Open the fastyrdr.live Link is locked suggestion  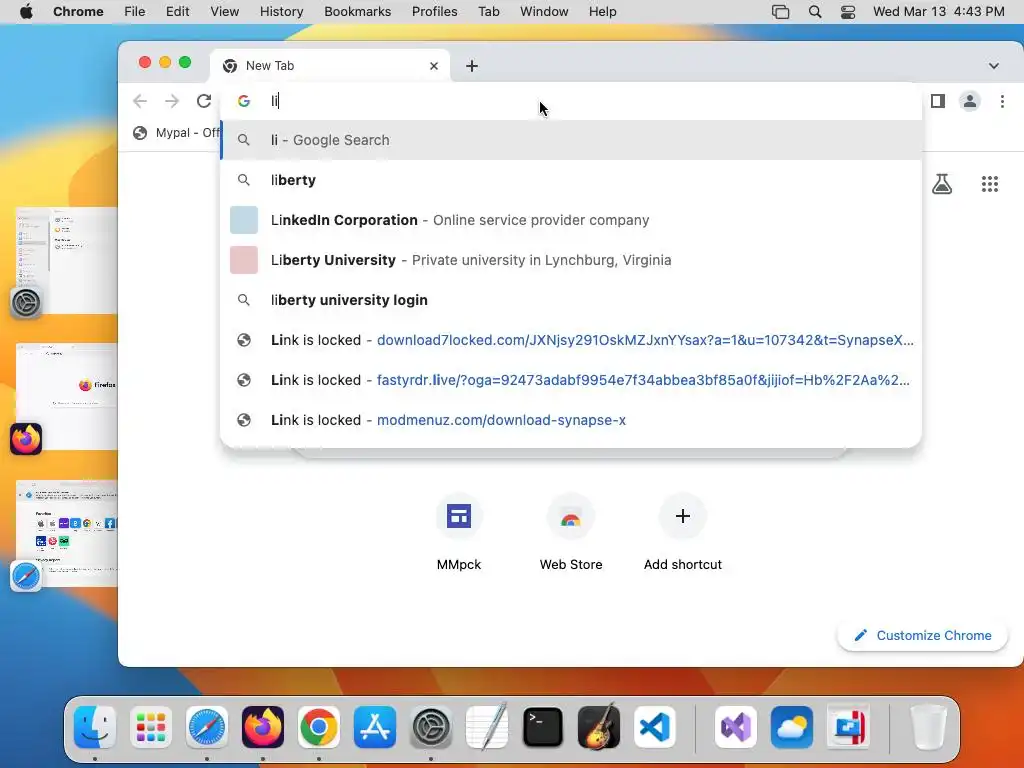point(571,380)
